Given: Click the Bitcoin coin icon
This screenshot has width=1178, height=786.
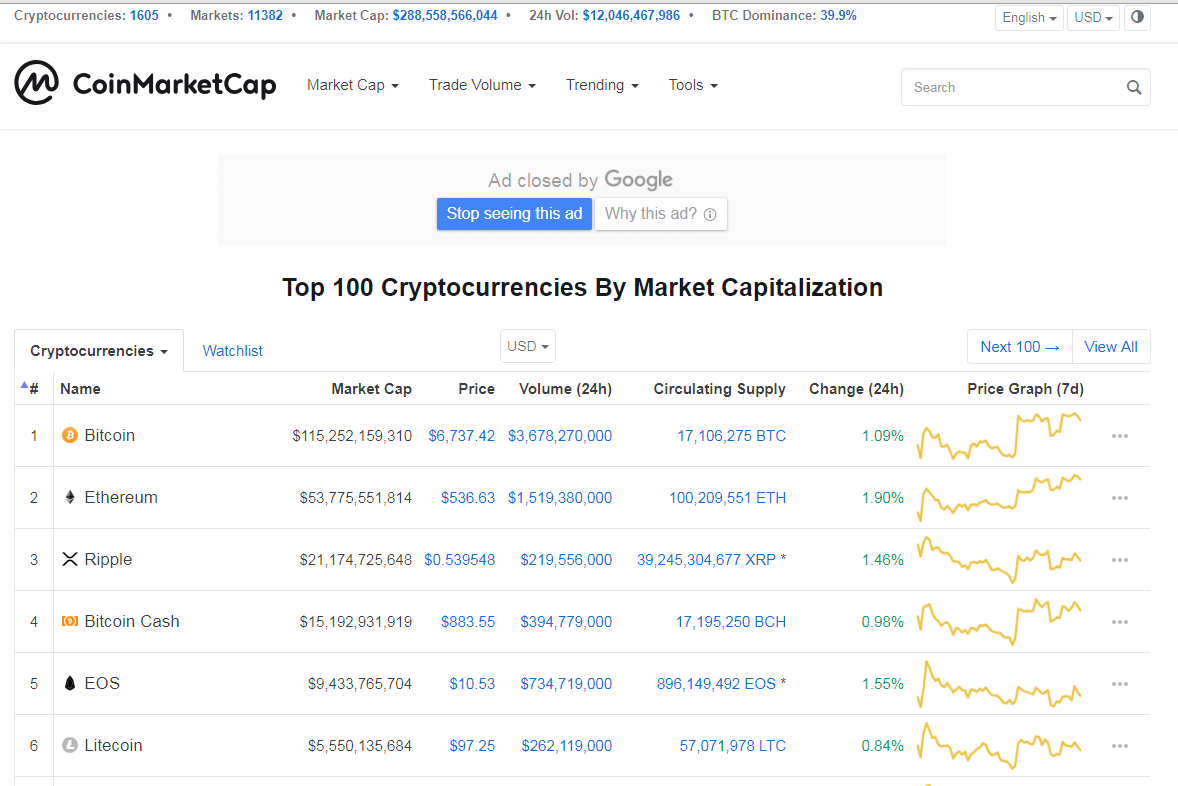Looking at the screenshot, I should point(70,436).
